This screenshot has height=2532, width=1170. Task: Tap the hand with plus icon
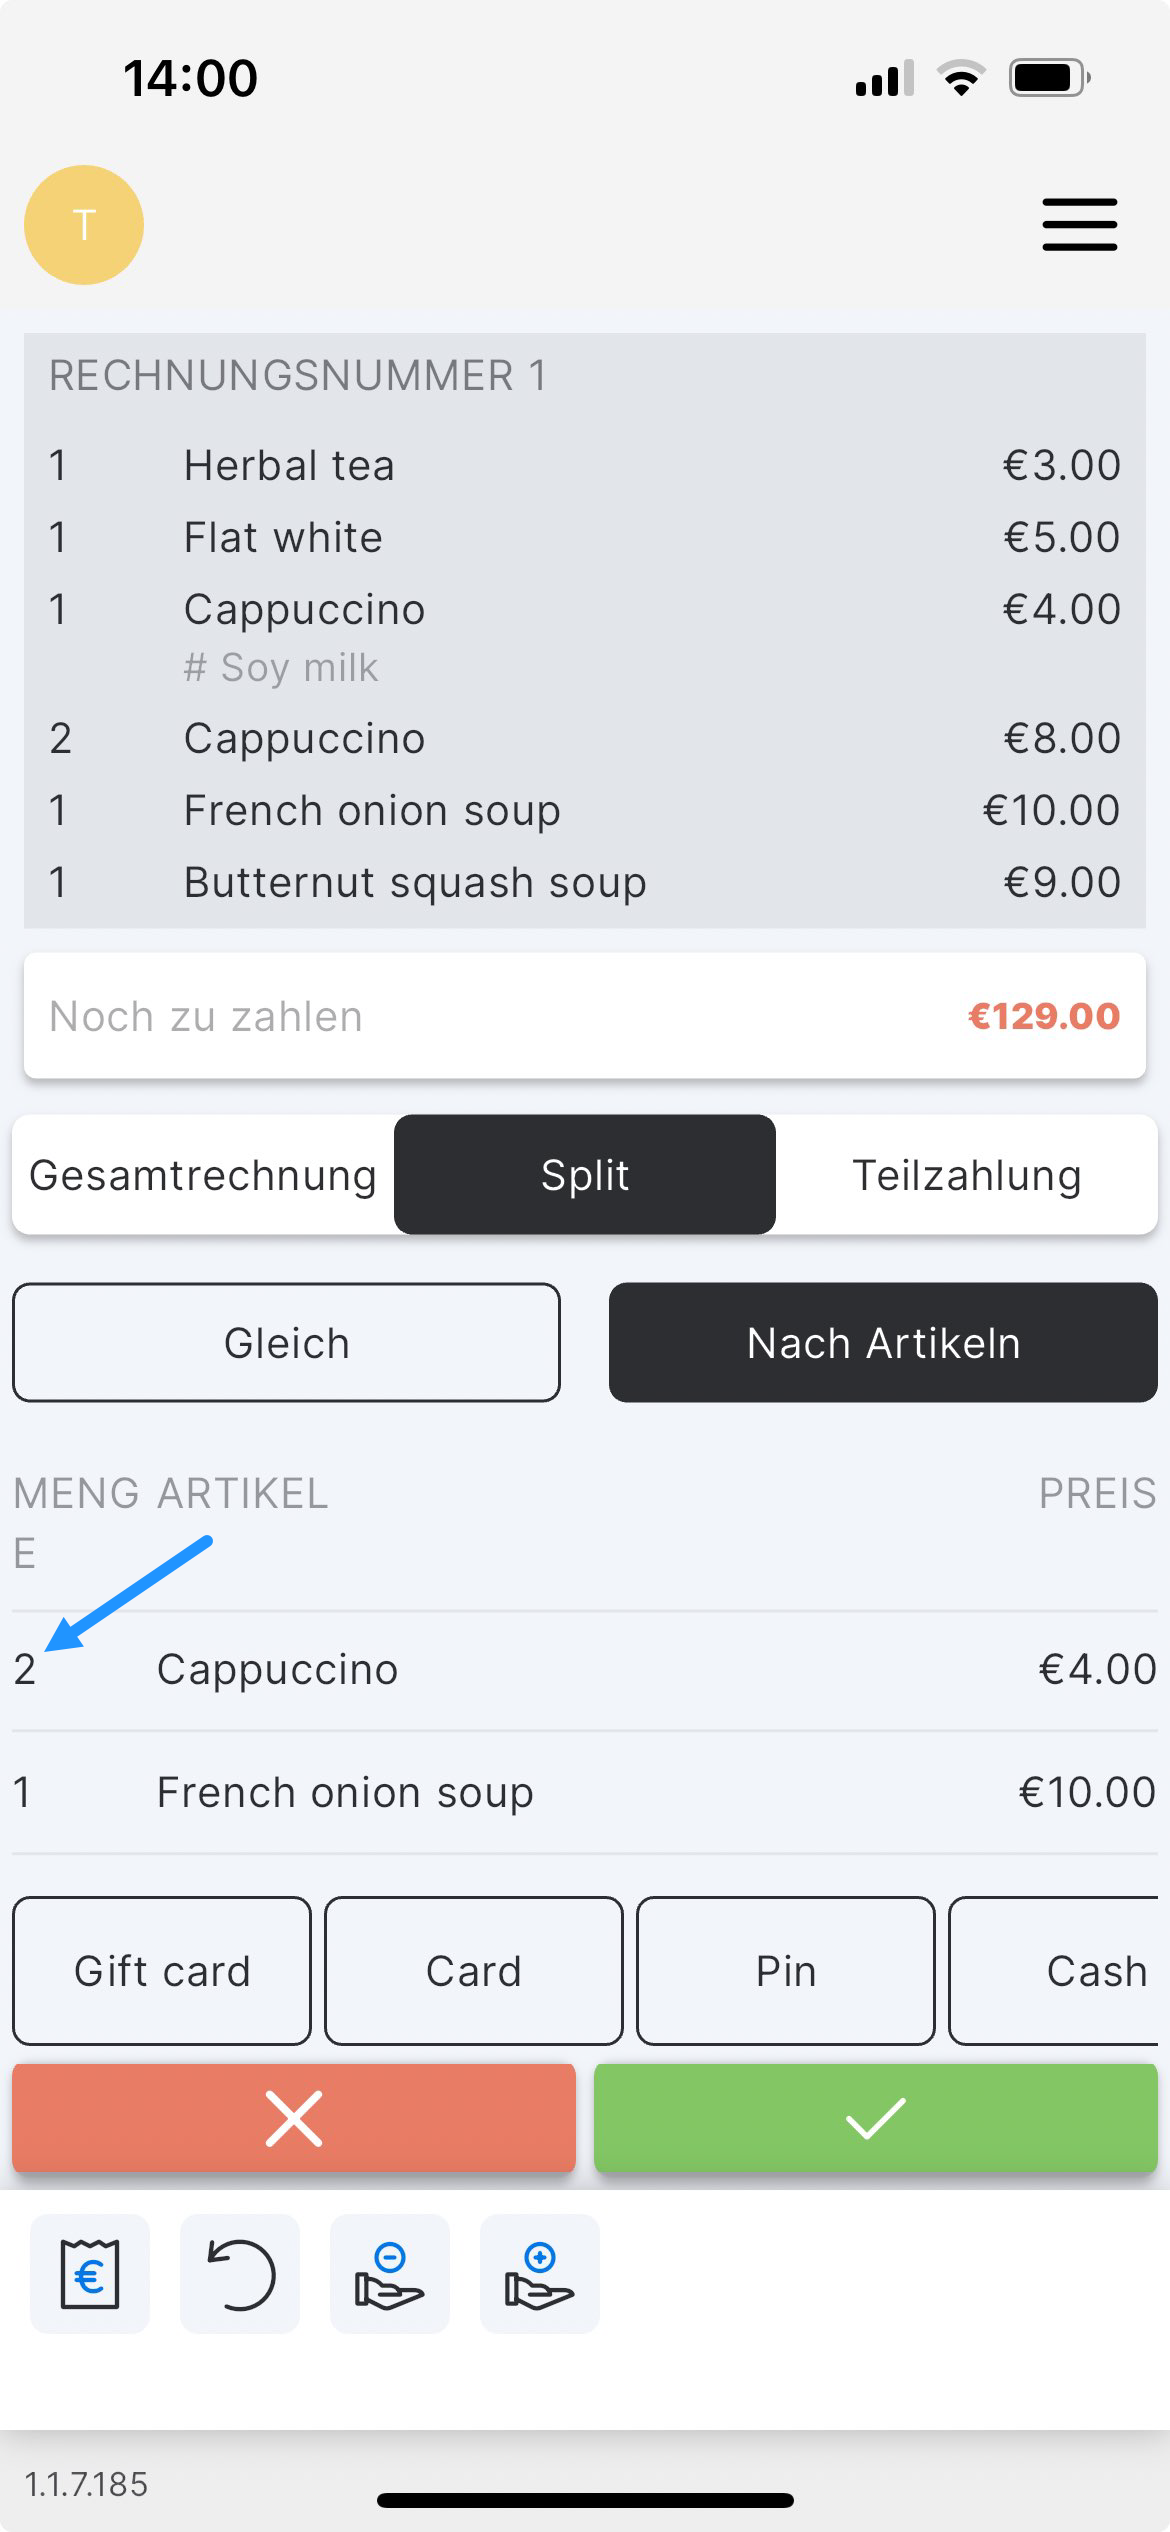pyautogui.click(x=540, y=2275)
